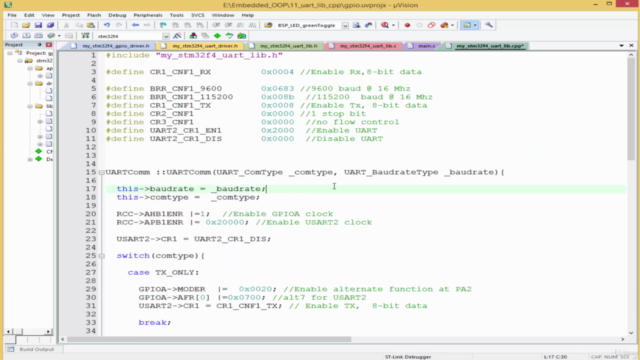This screenshot has height=360, width=640.
Task: Undo the last edit
Action: tap(107, 25)
